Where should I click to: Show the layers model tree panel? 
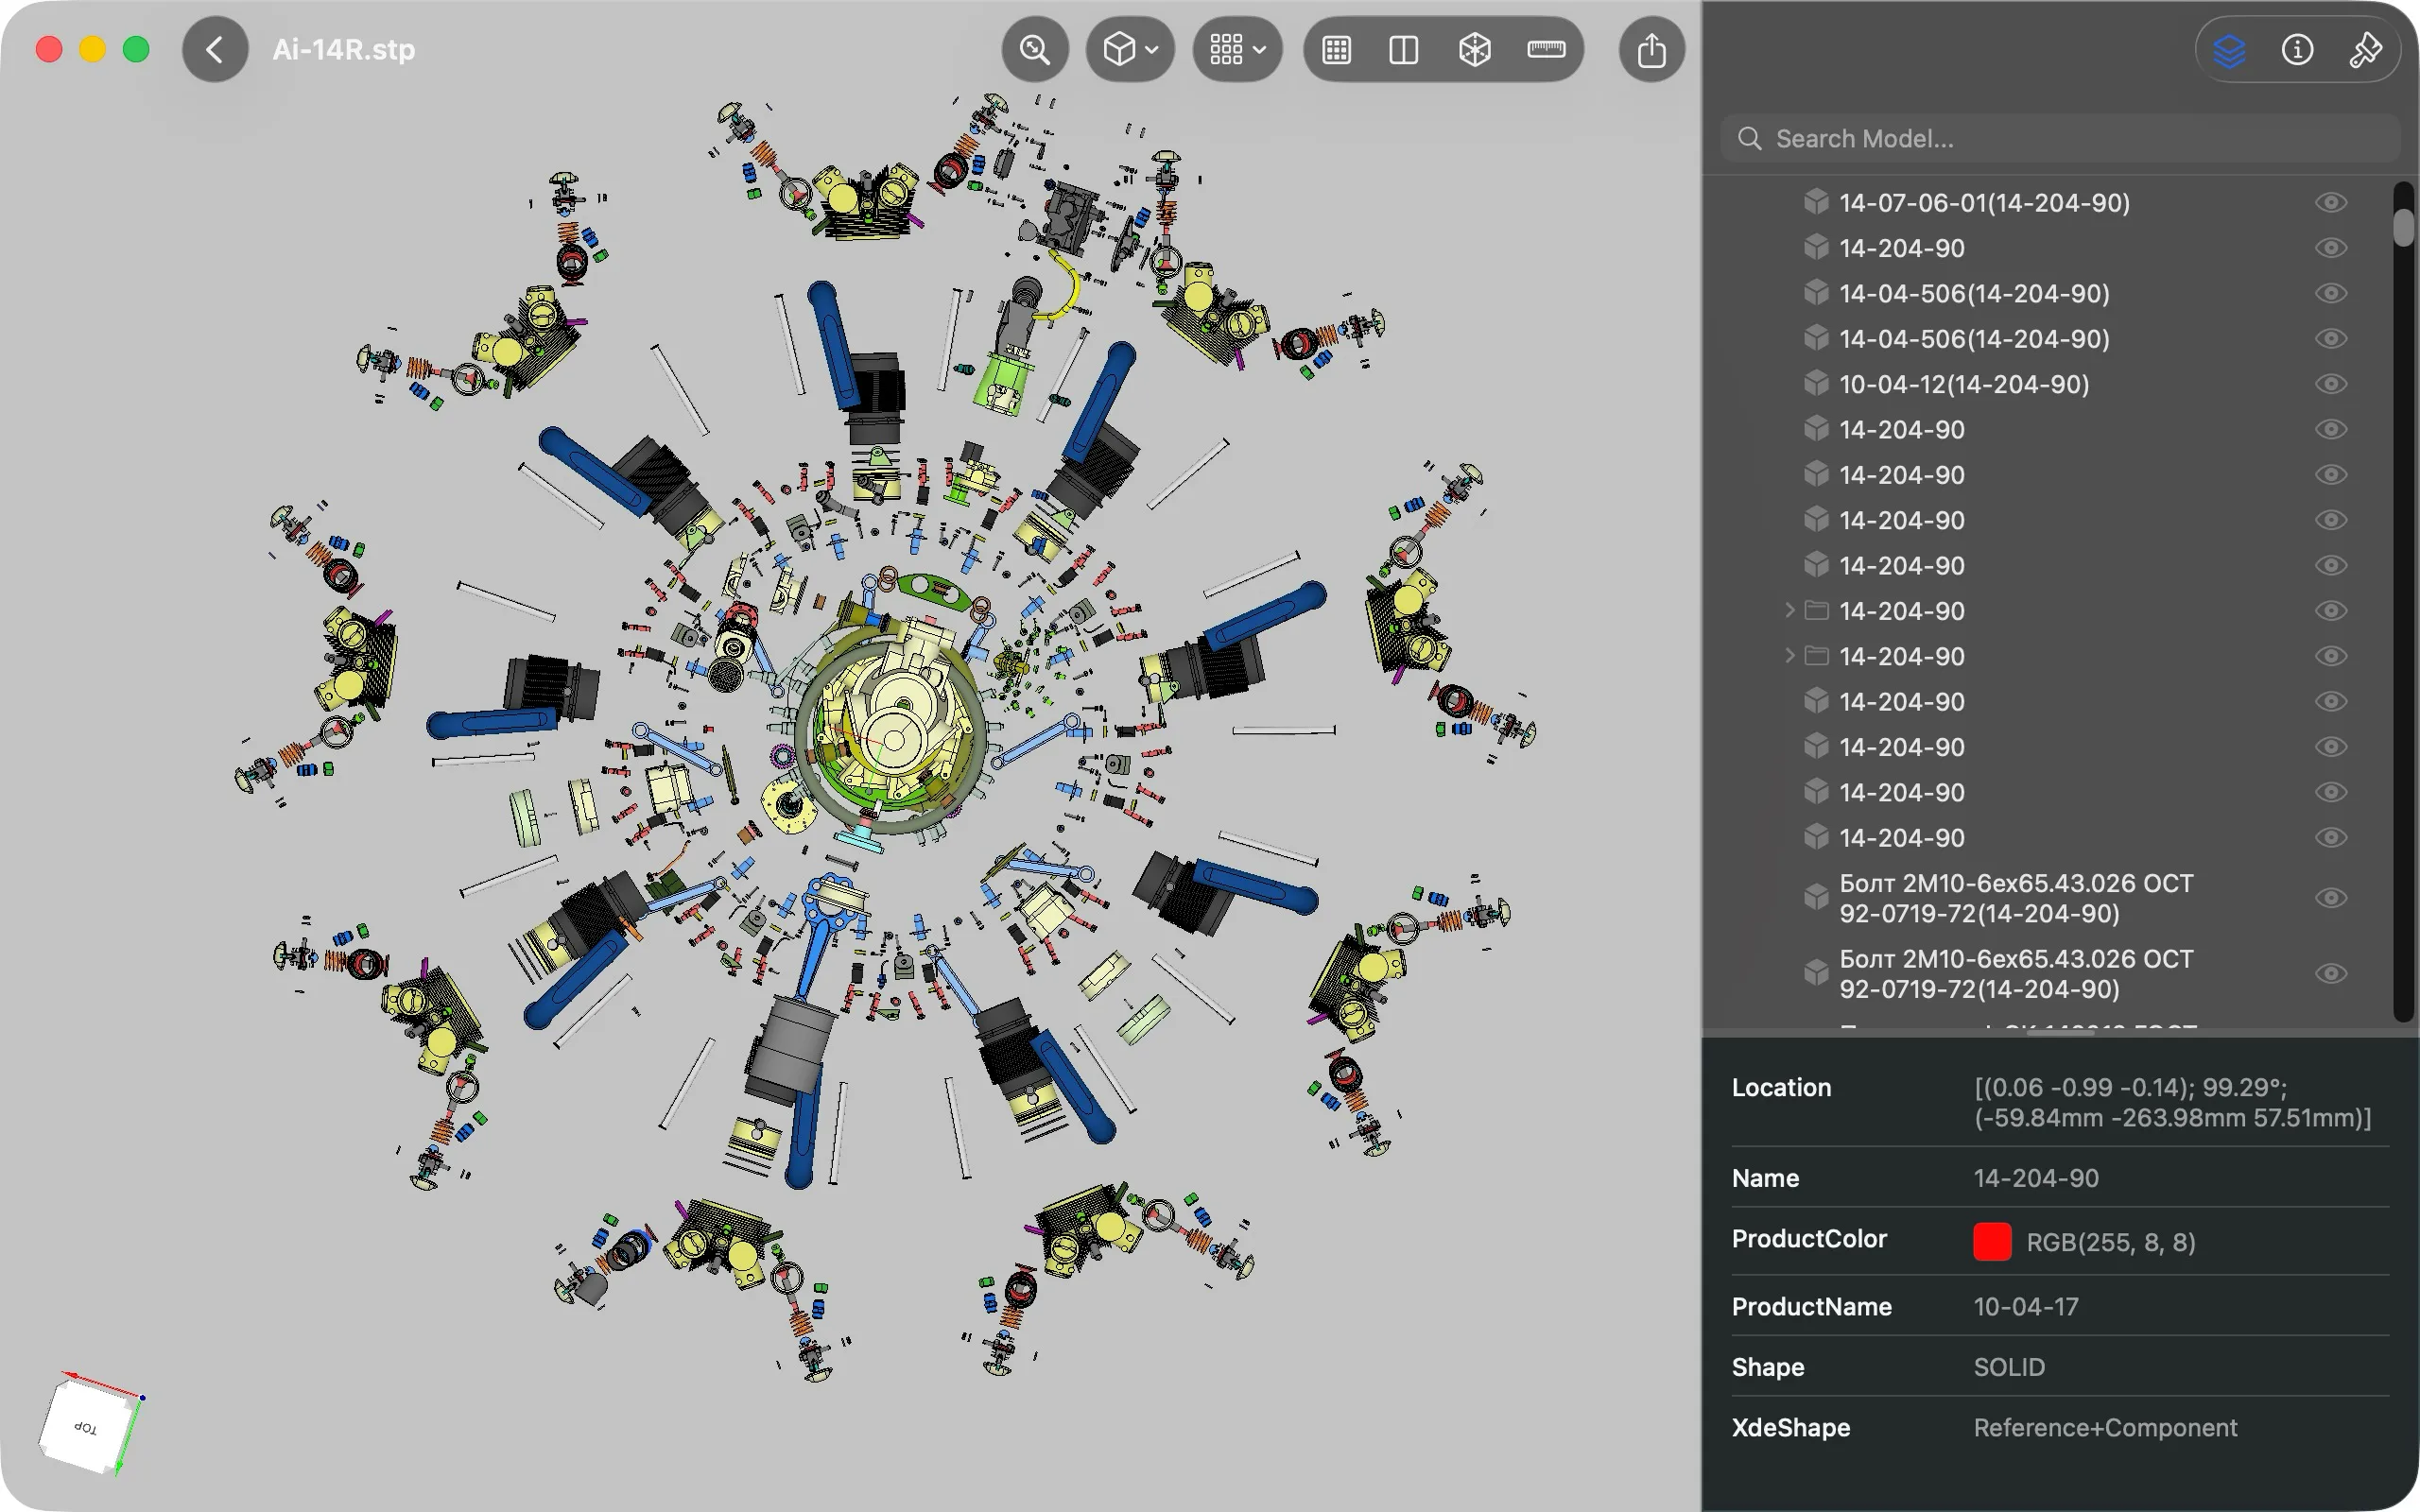point(2229,49)
